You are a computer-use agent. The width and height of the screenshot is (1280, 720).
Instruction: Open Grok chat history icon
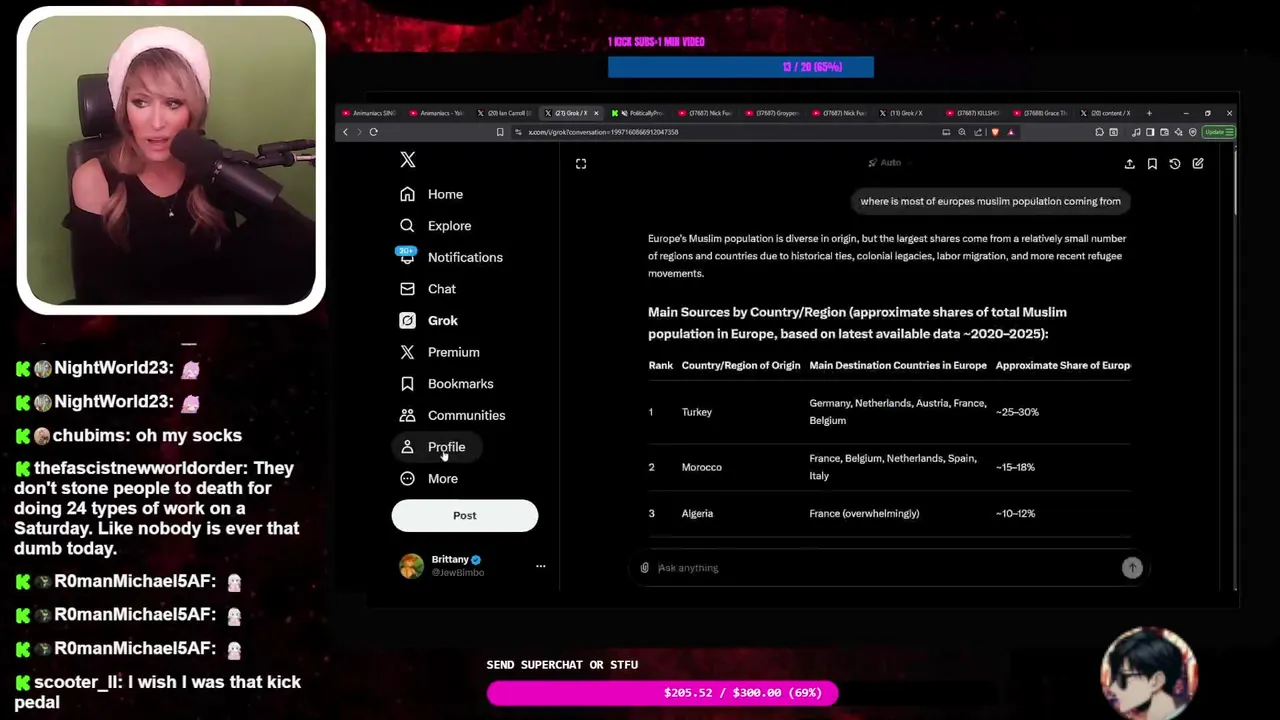tap(1175, 163)
